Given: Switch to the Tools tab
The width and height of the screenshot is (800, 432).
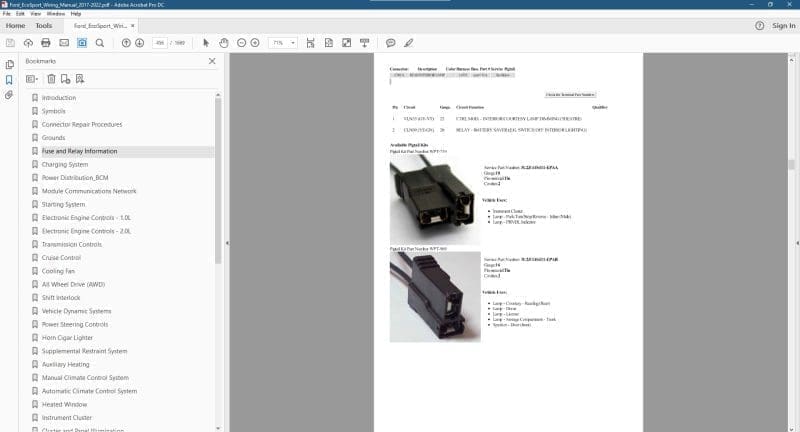Looking at the screenshot, I should [58, 25].
